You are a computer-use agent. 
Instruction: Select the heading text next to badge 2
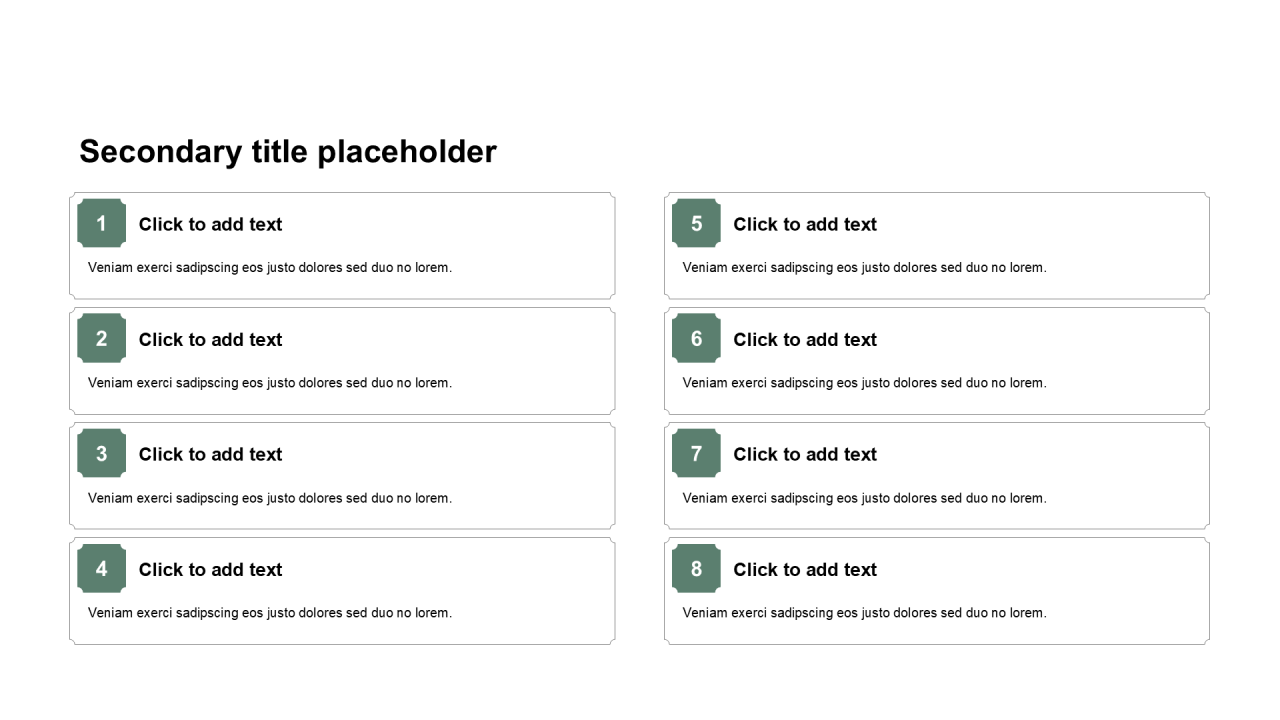point(210,339)
